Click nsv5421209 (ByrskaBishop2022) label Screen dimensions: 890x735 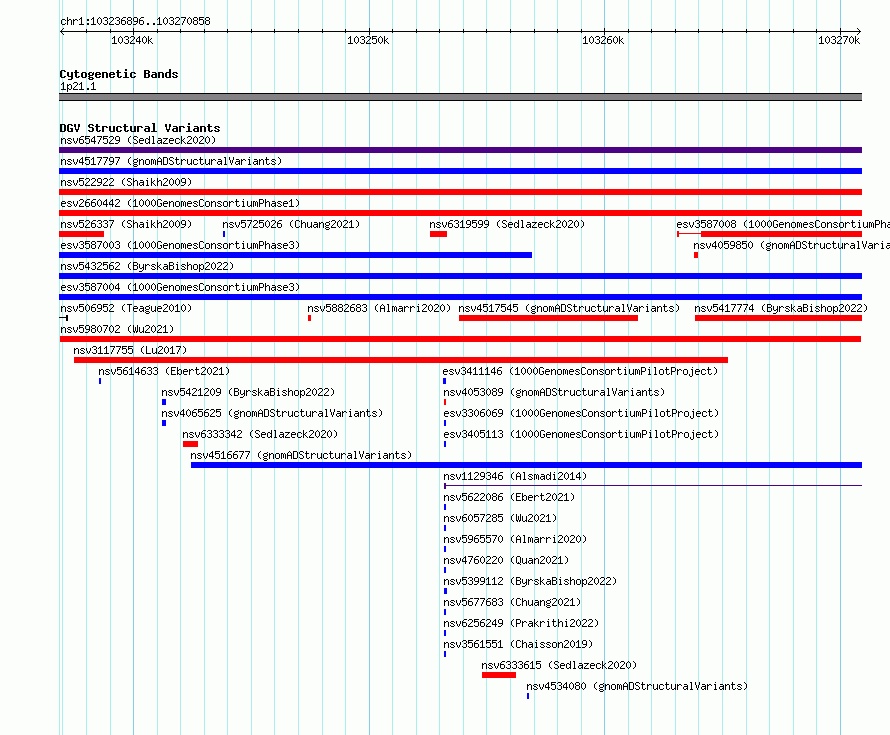[248, 392]
